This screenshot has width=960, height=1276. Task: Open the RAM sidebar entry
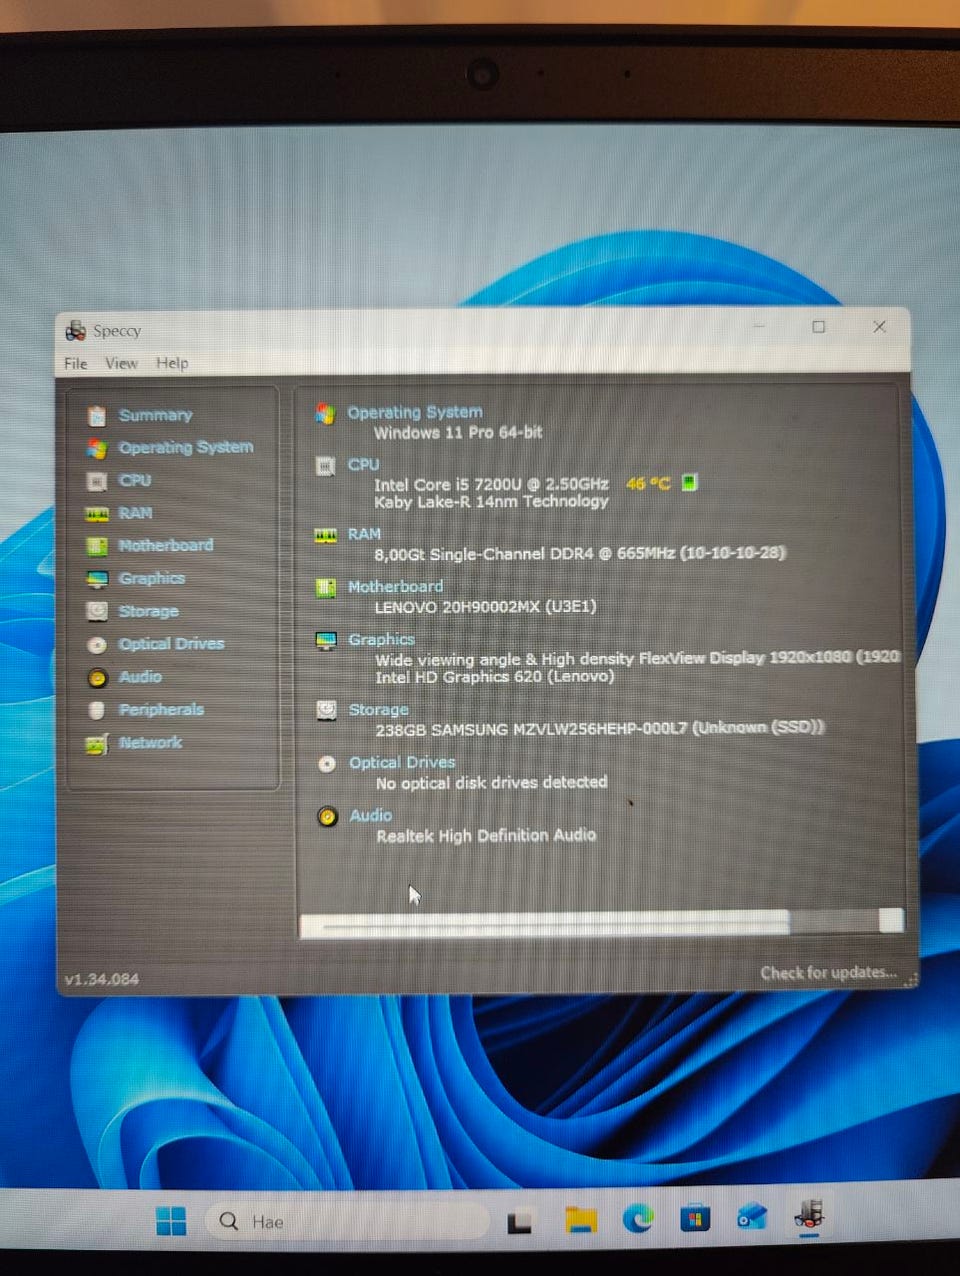tap(120, 513)
